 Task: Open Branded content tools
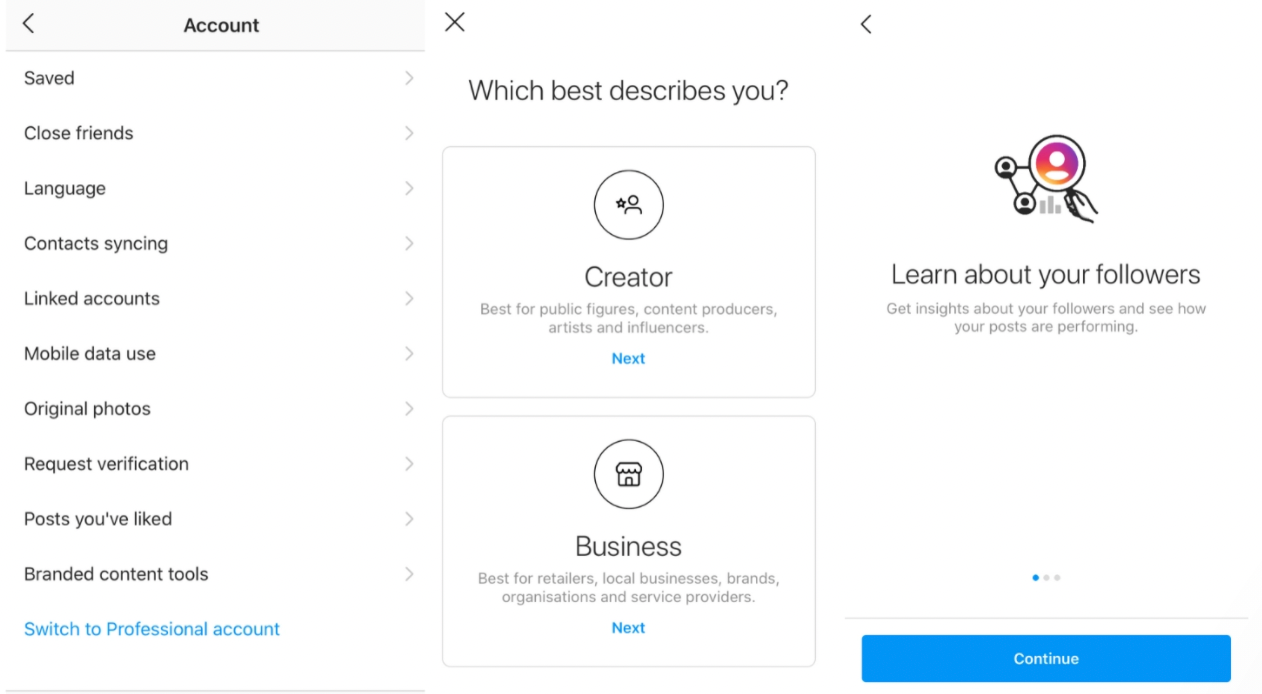pyautogui.click(x=215, y=573)
